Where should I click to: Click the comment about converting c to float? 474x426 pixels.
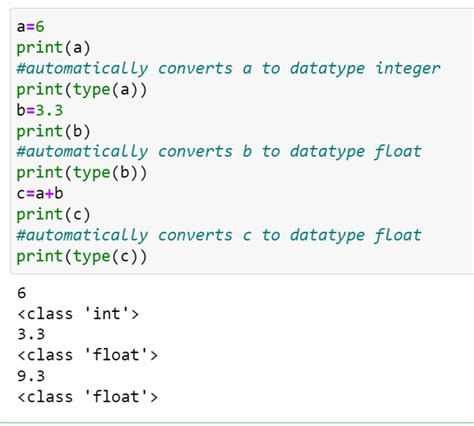tap(219, 235)
